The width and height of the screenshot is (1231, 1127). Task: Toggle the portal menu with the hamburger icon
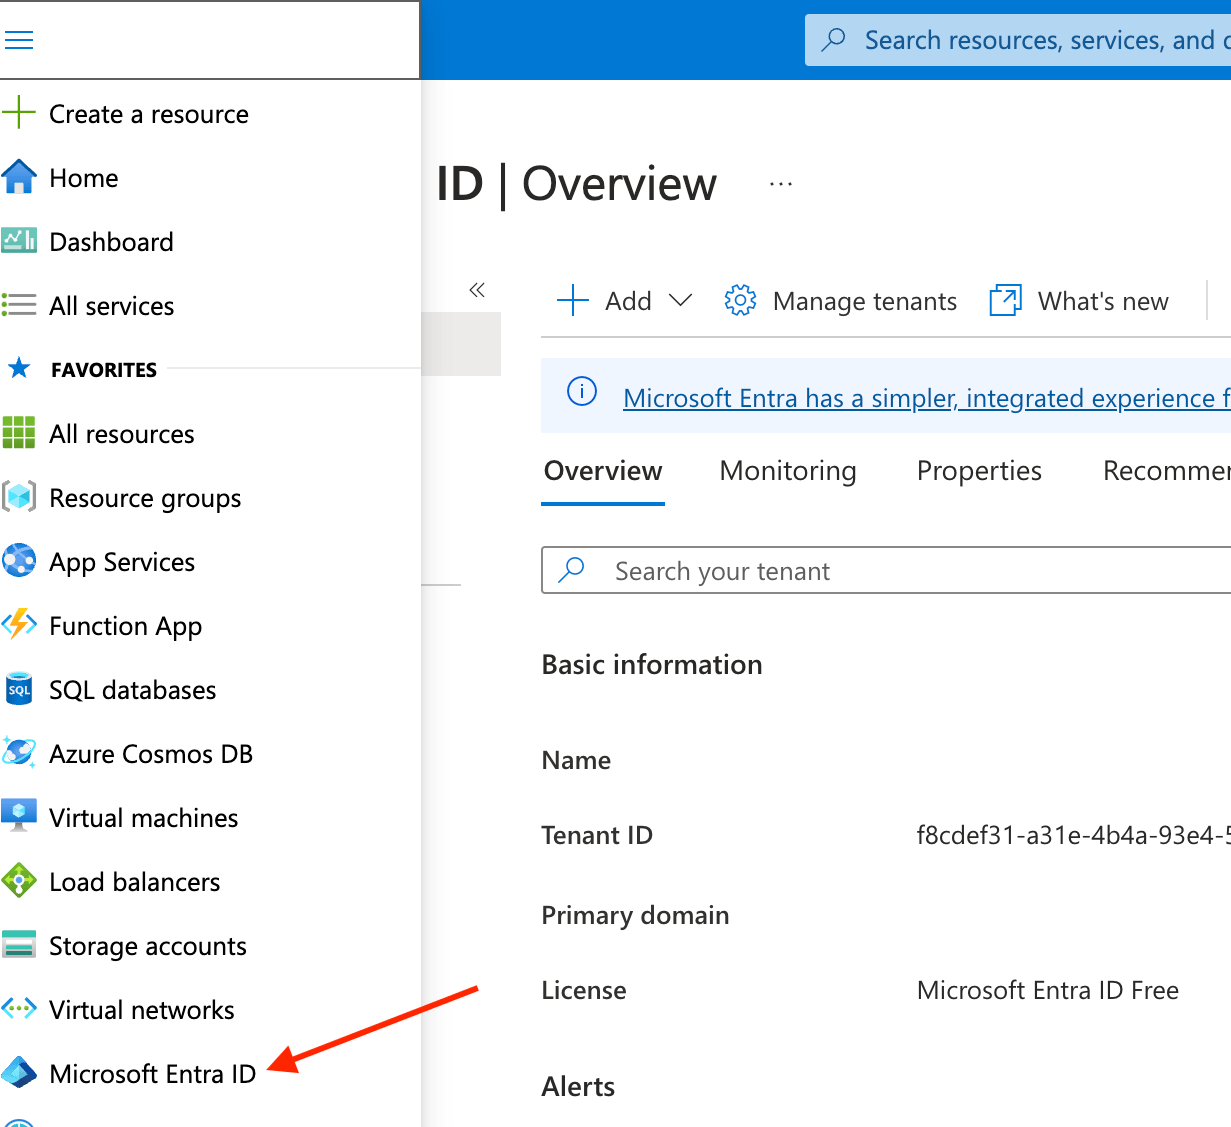[x=20, y=39]
